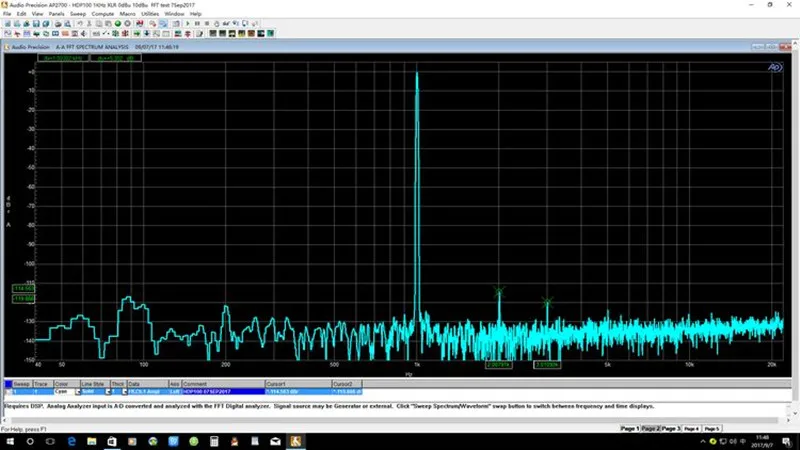The image size is (800, 450).
Task: Click the -114.563 cursor amplitude box
Action: (23, 289)
